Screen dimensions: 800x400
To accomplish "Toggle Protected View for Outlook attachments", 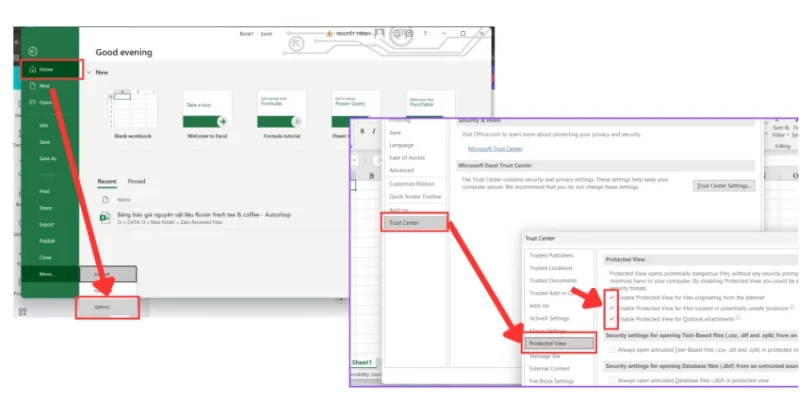I will pyautogui.click(x=612, y=319).
